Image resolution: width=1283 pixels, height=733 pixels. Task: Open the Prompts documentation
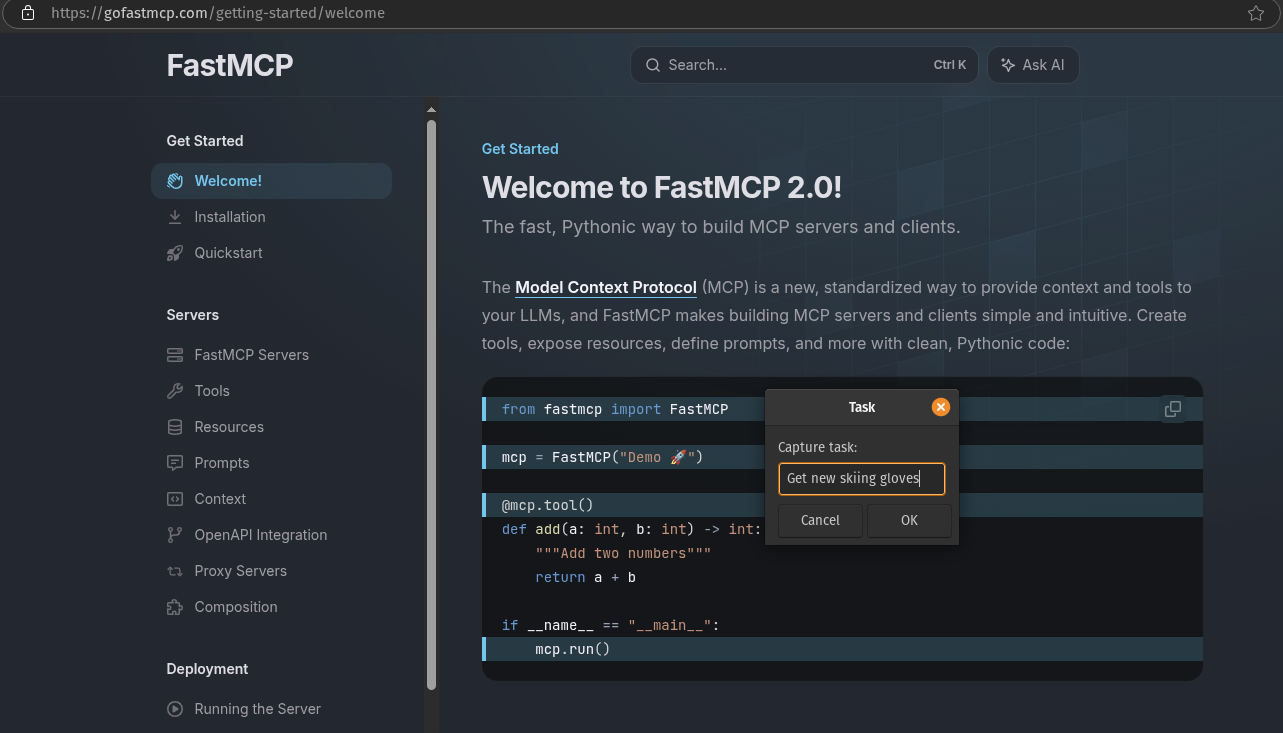[x=271, y=463]
